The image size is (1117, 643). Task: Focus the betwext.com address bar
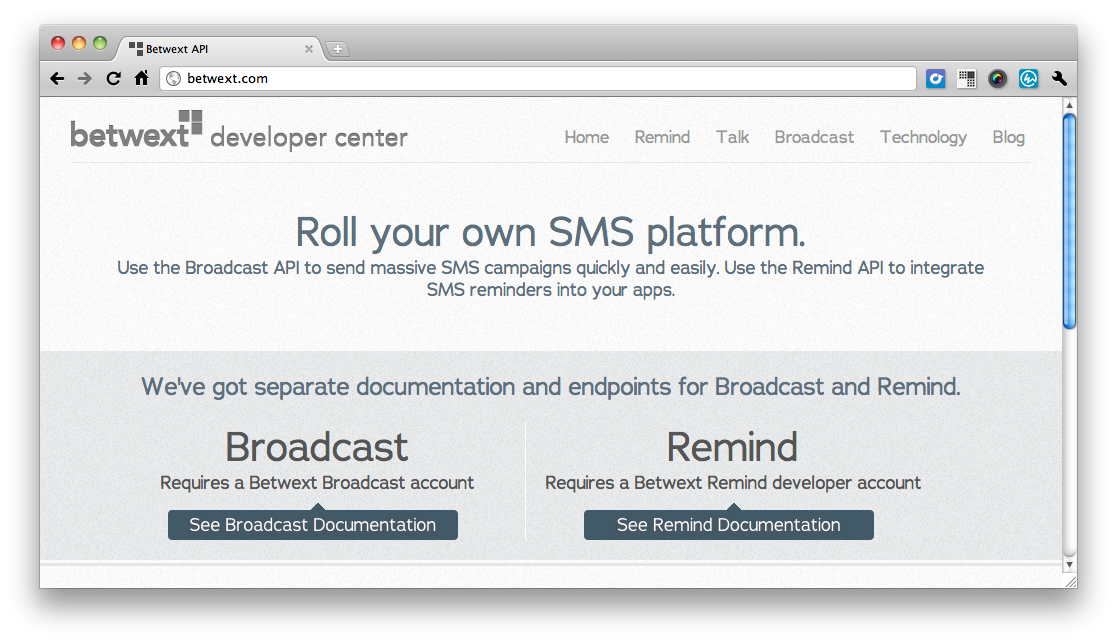(x=538, y=78)
